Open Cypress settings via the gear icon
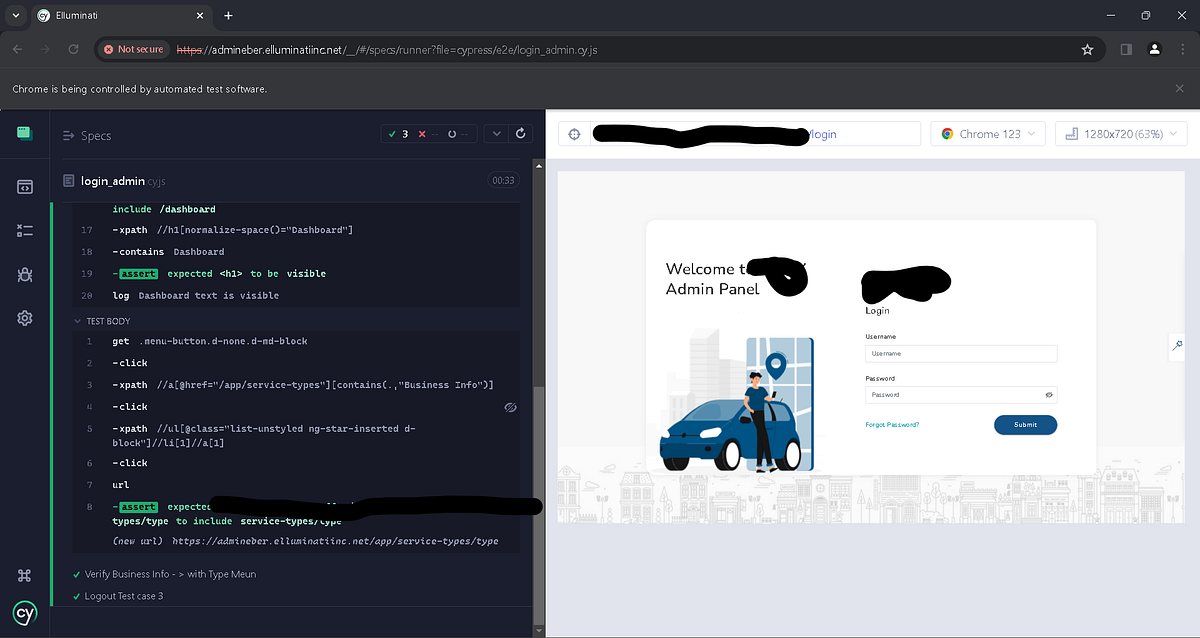 pos(24,318)
